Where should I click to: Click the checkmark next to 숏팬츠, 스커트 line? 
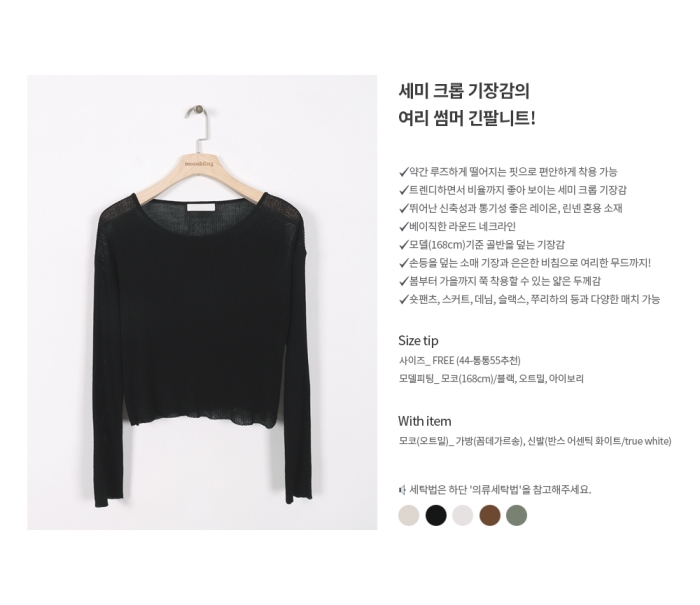click(x=404, y=300)
